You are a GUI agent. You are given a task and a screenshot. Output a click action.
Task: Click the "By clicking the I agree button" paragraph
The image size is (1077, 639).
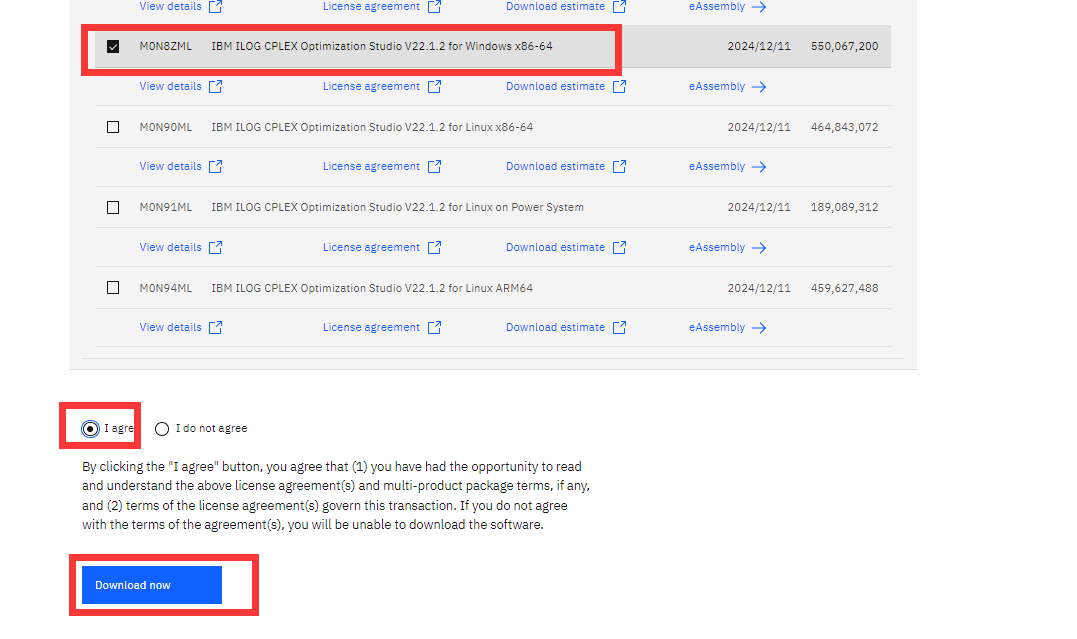(x=336, y=495)
